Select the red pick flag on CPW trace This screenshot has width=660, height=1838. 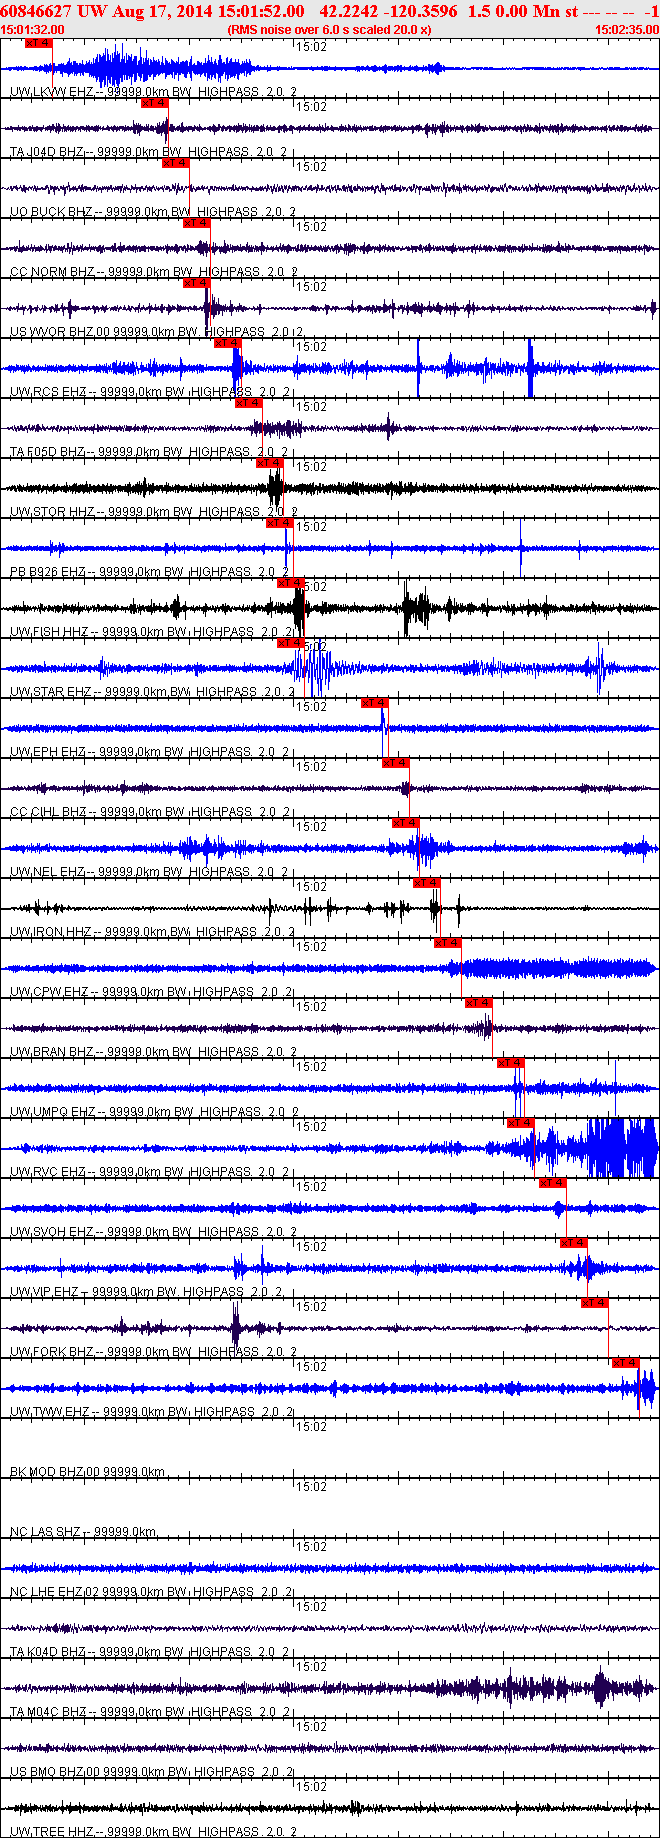point(448,943)
